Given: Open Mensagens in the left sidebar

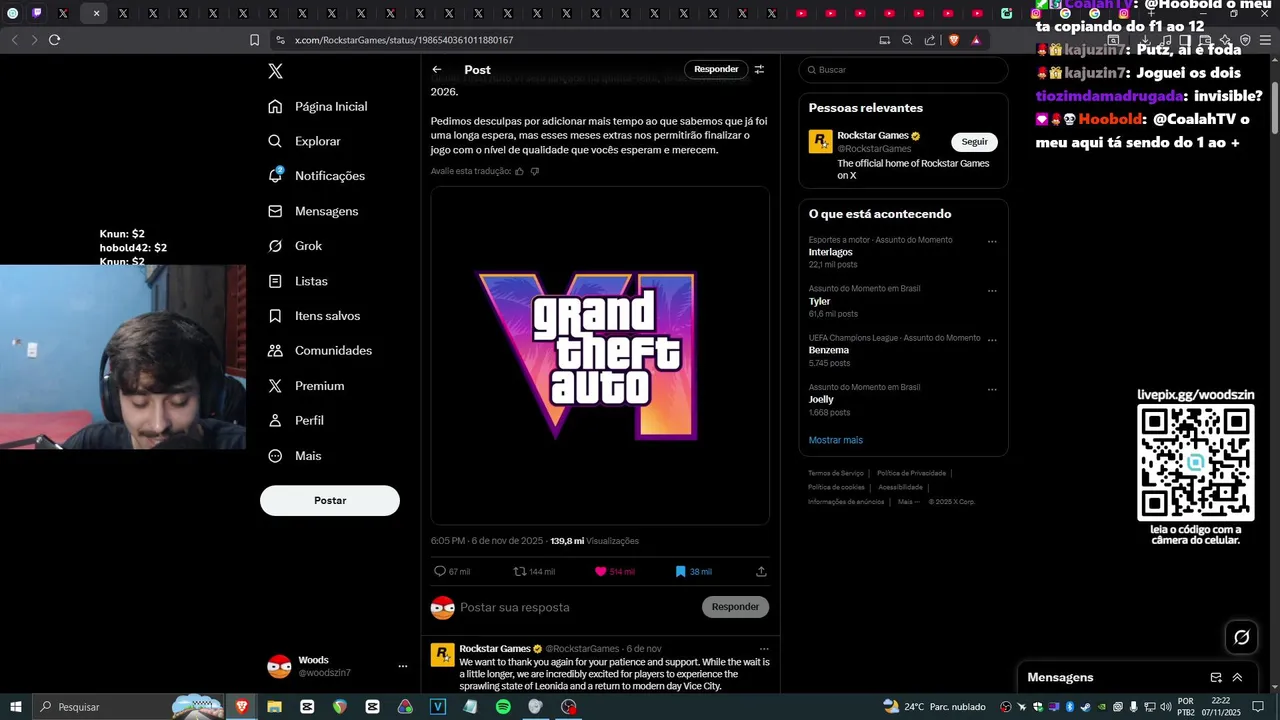Looking at the screenshot, I should tap(313, 211).
